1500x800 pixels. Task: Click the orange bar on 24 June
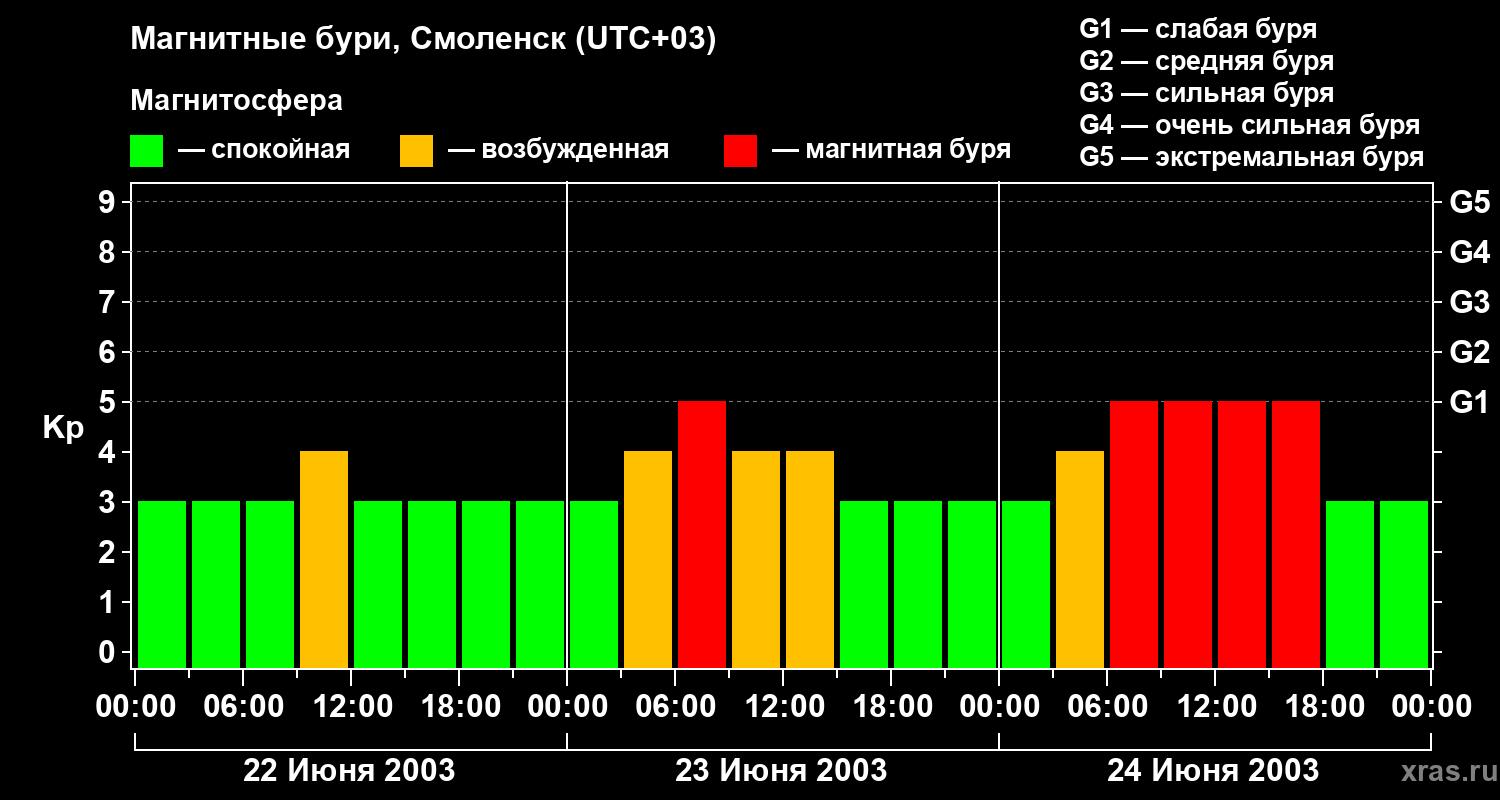(x=1080, y=559)
